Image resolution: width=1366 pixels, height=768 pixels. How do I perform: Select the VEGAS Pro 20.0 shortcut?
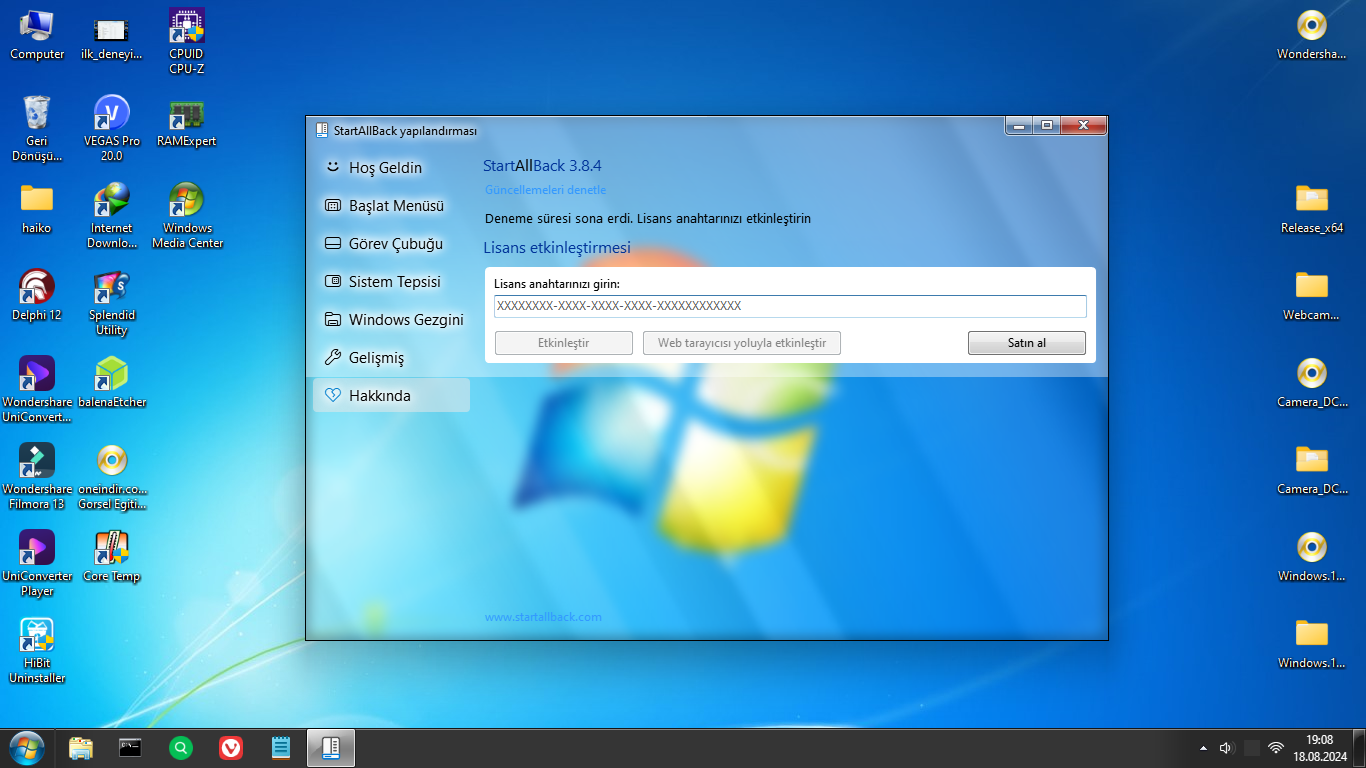112,128
